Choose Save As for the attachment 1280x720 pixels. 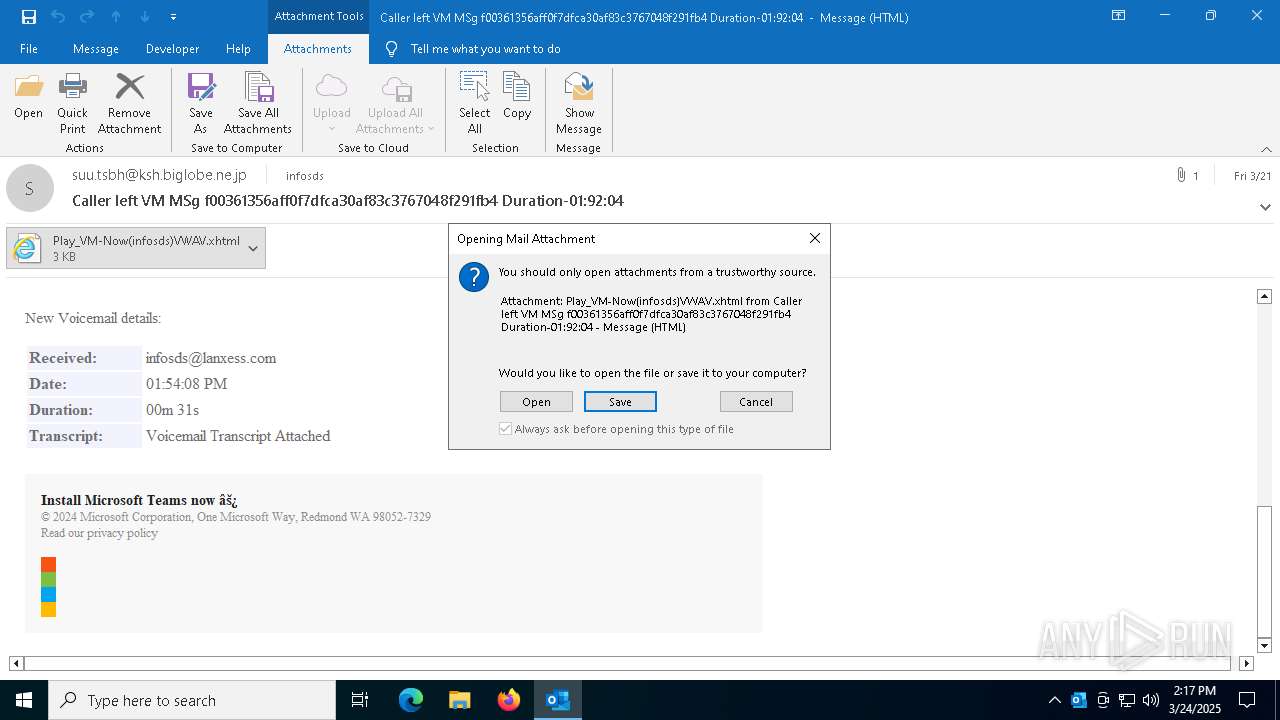pyautogui.click(x=200, y=105)
